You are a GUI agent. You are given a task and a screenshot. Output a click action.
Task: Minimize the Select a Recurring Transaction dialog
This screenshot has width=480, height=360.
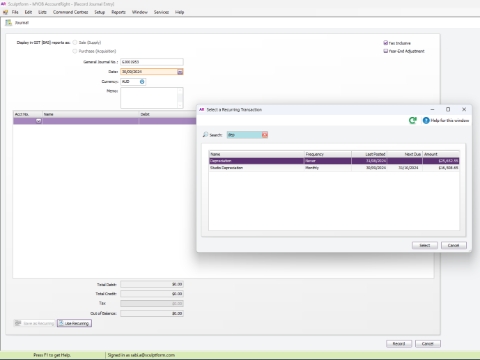432,109
